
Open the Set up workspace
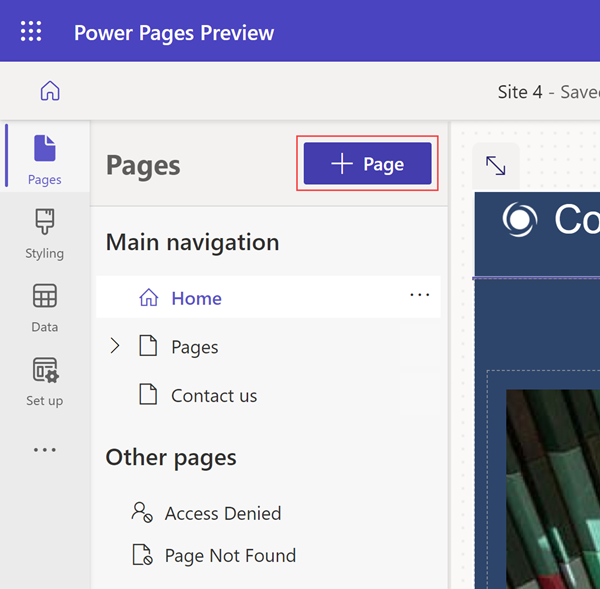[45, 381]
